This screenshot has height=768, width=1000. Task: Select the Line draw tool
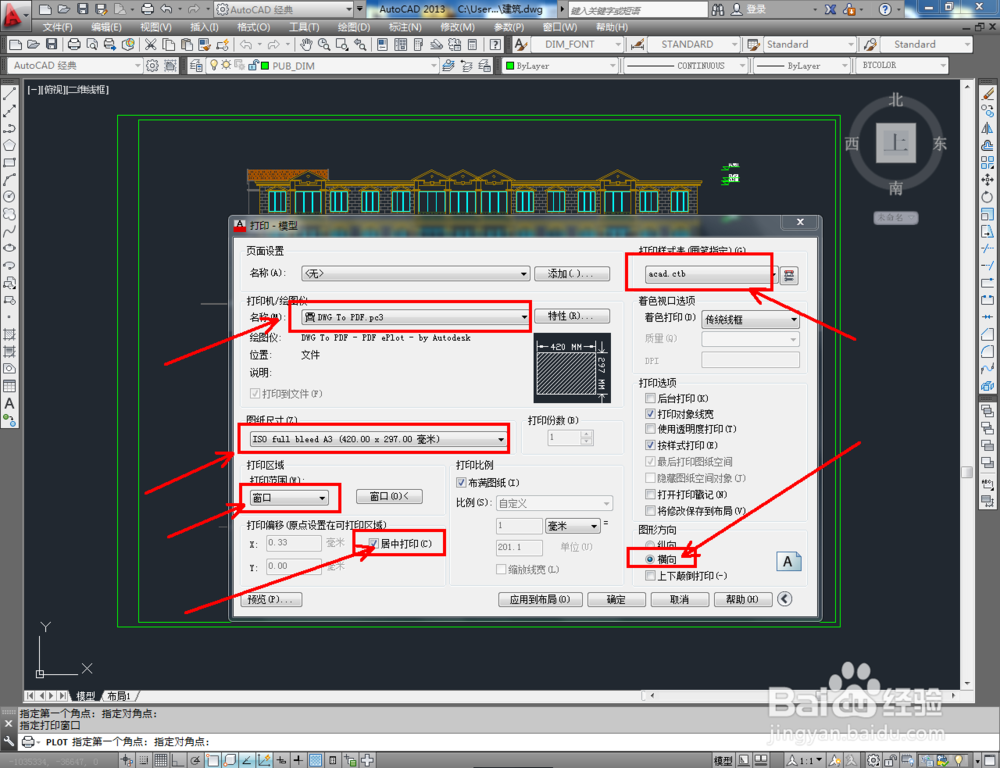point(10,93)
